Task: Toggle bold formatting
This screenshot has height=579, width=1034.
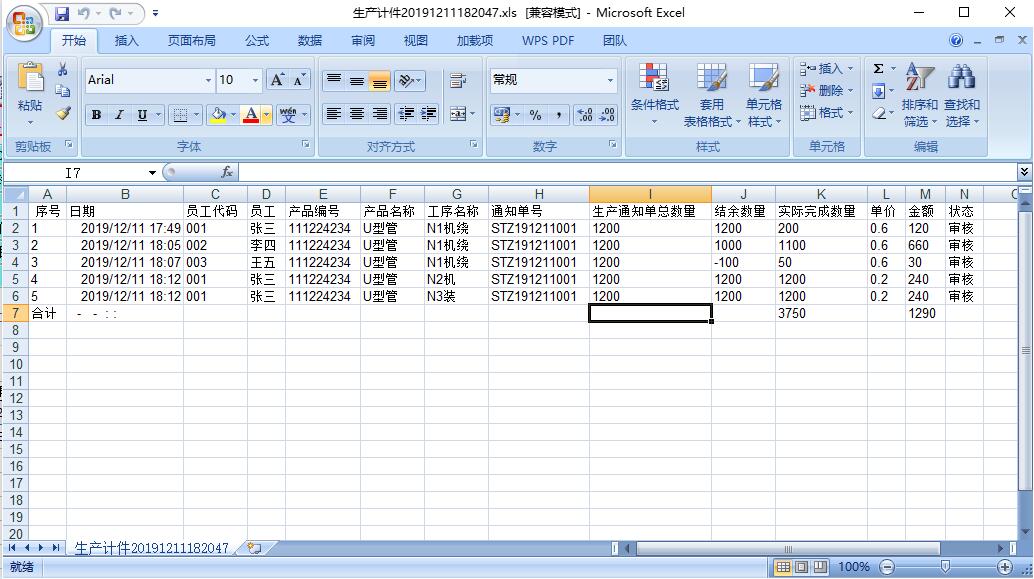Action: point(96,115)
